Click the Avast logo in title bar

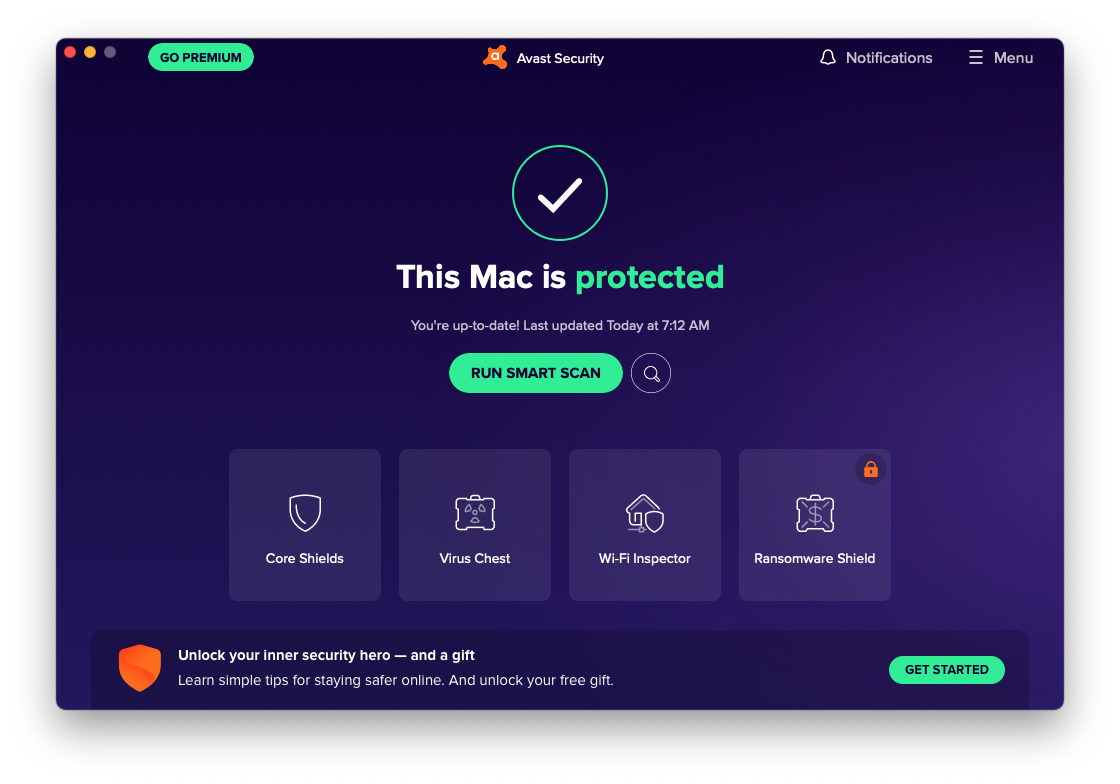point(495,58)
